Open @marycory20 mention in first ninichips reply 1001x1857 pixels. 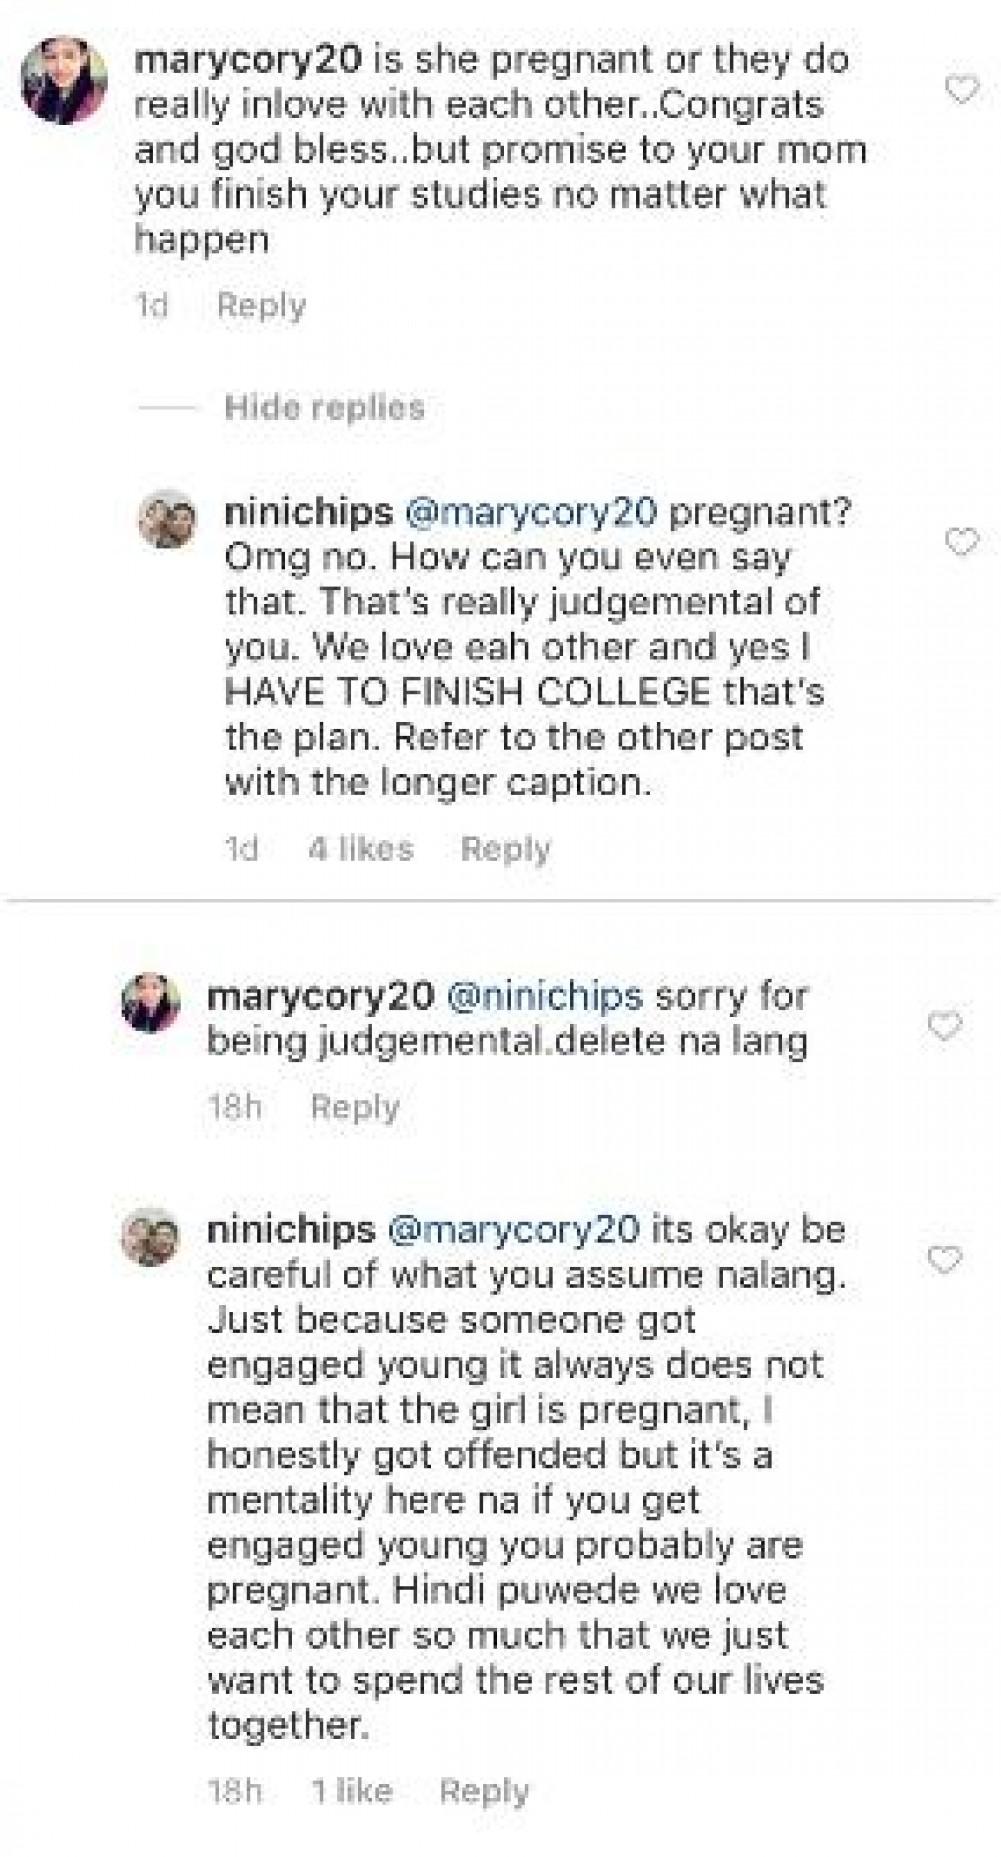530,512
